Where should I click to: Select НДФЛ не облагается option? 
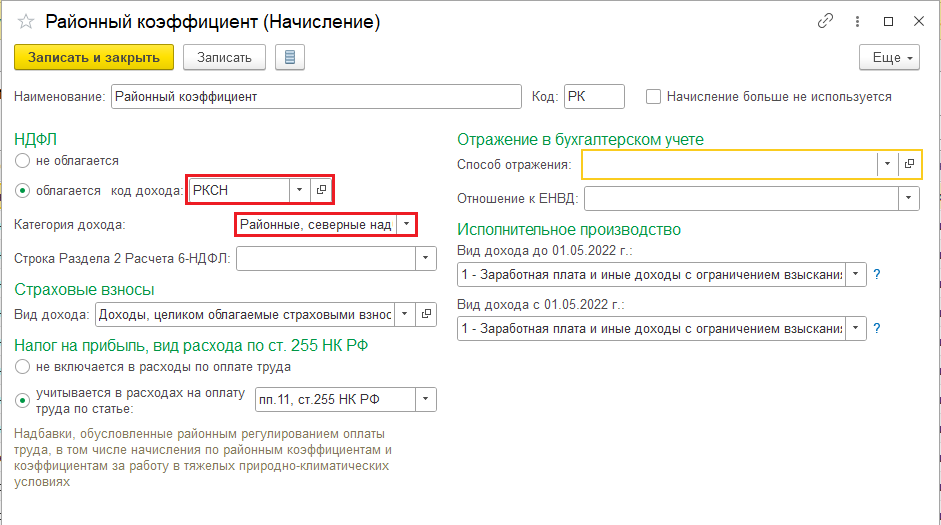22,161
